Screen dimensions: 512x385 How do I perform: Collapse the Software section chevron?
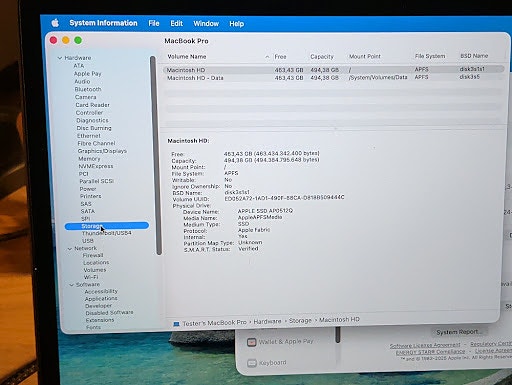[72, 285]
